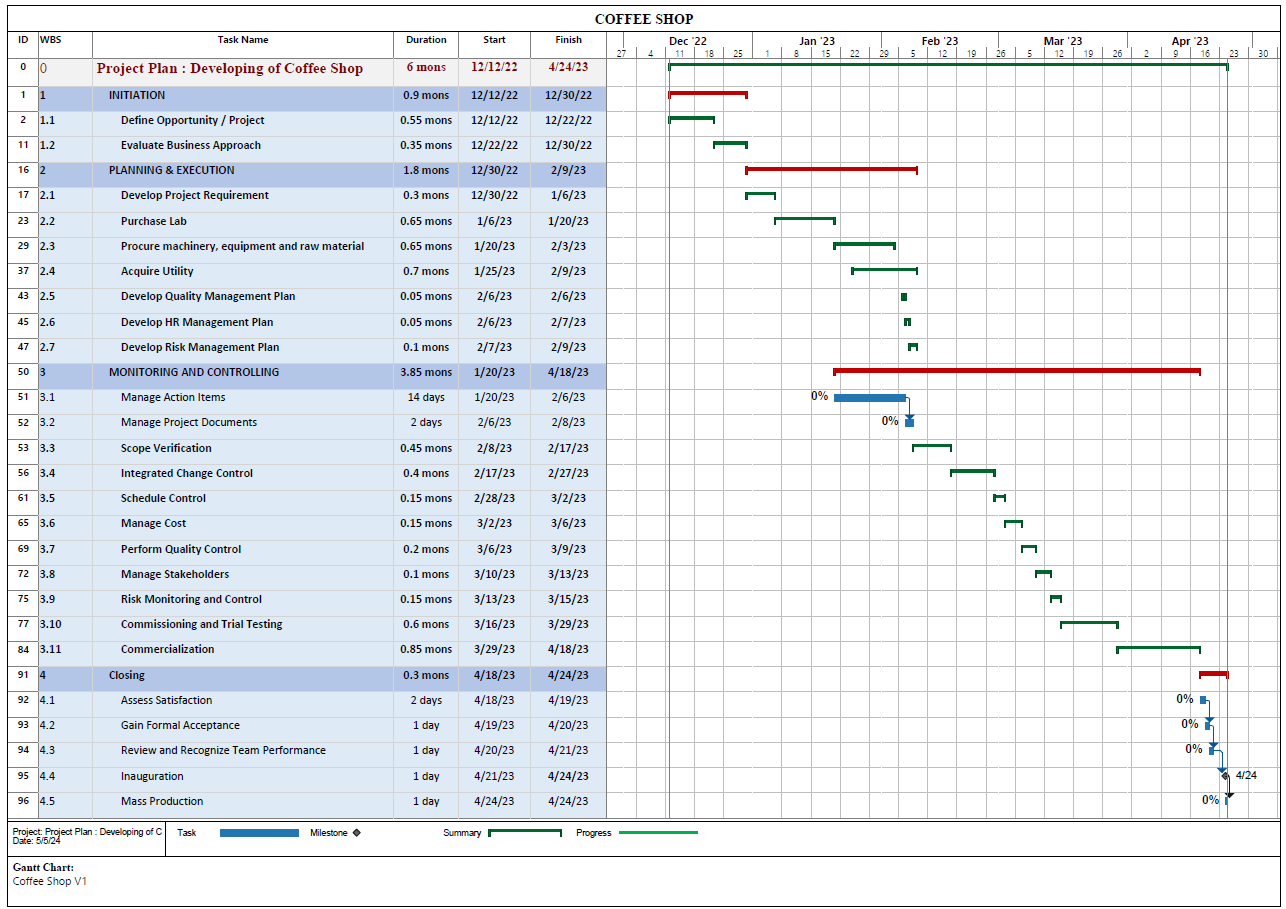This screenshot has width=1286, height=909.
Task: Click the Task Name column header
Action: [x=247, y=40]
